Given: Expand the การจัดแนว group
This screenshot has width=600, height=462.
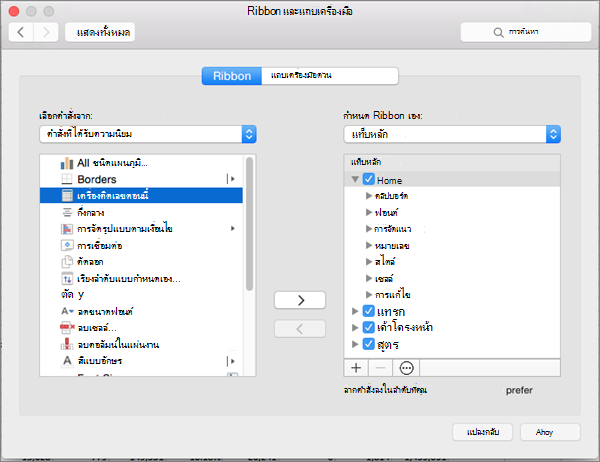Looking at the screenshot, I should [x=369, y=229].
